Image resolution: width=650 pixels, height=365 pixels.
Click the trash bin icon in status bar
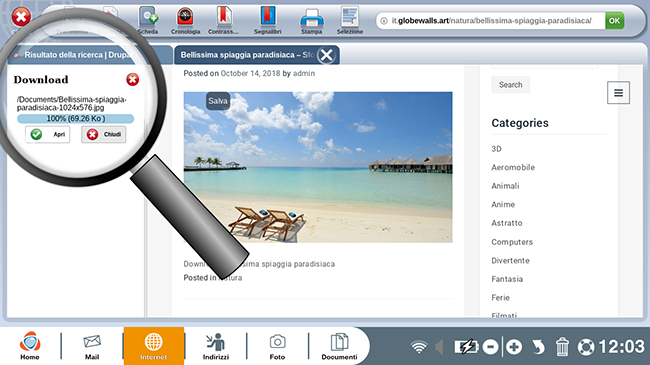(x=562, y=347)
